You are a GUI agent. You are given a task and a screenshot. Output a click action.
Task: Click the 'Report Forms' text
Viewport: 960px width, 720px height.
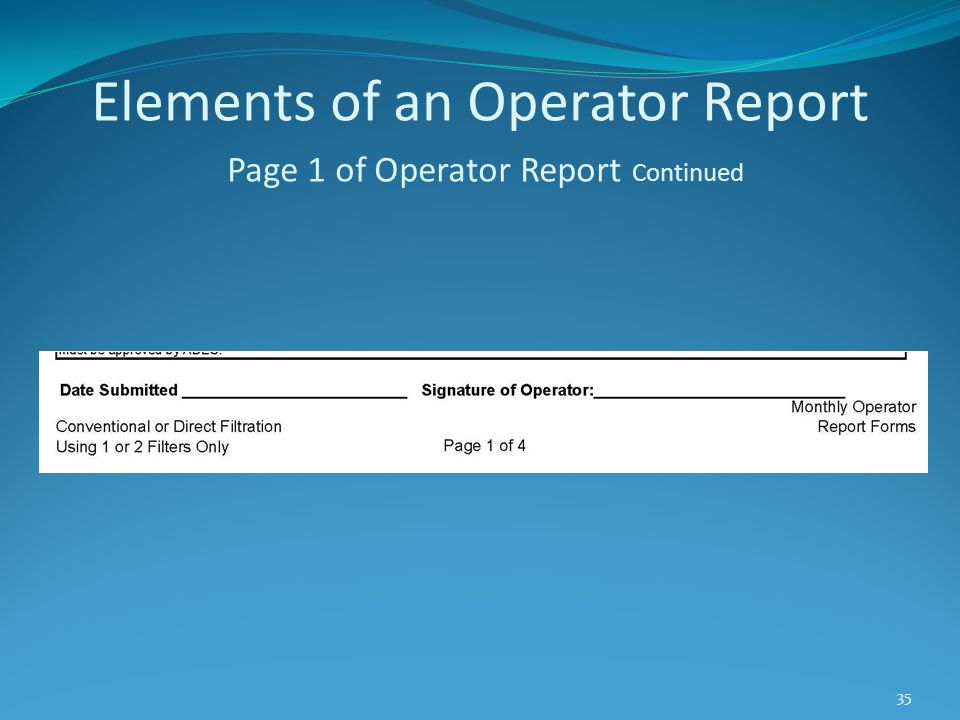tap(866, 427)
